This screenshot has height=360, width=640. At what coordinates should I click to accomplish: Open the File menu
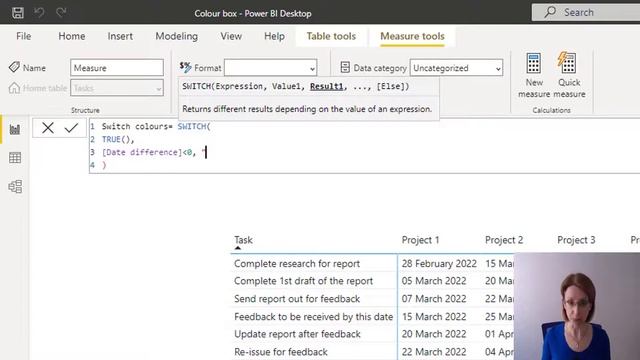pyautogui.click(x=24, y=36)
